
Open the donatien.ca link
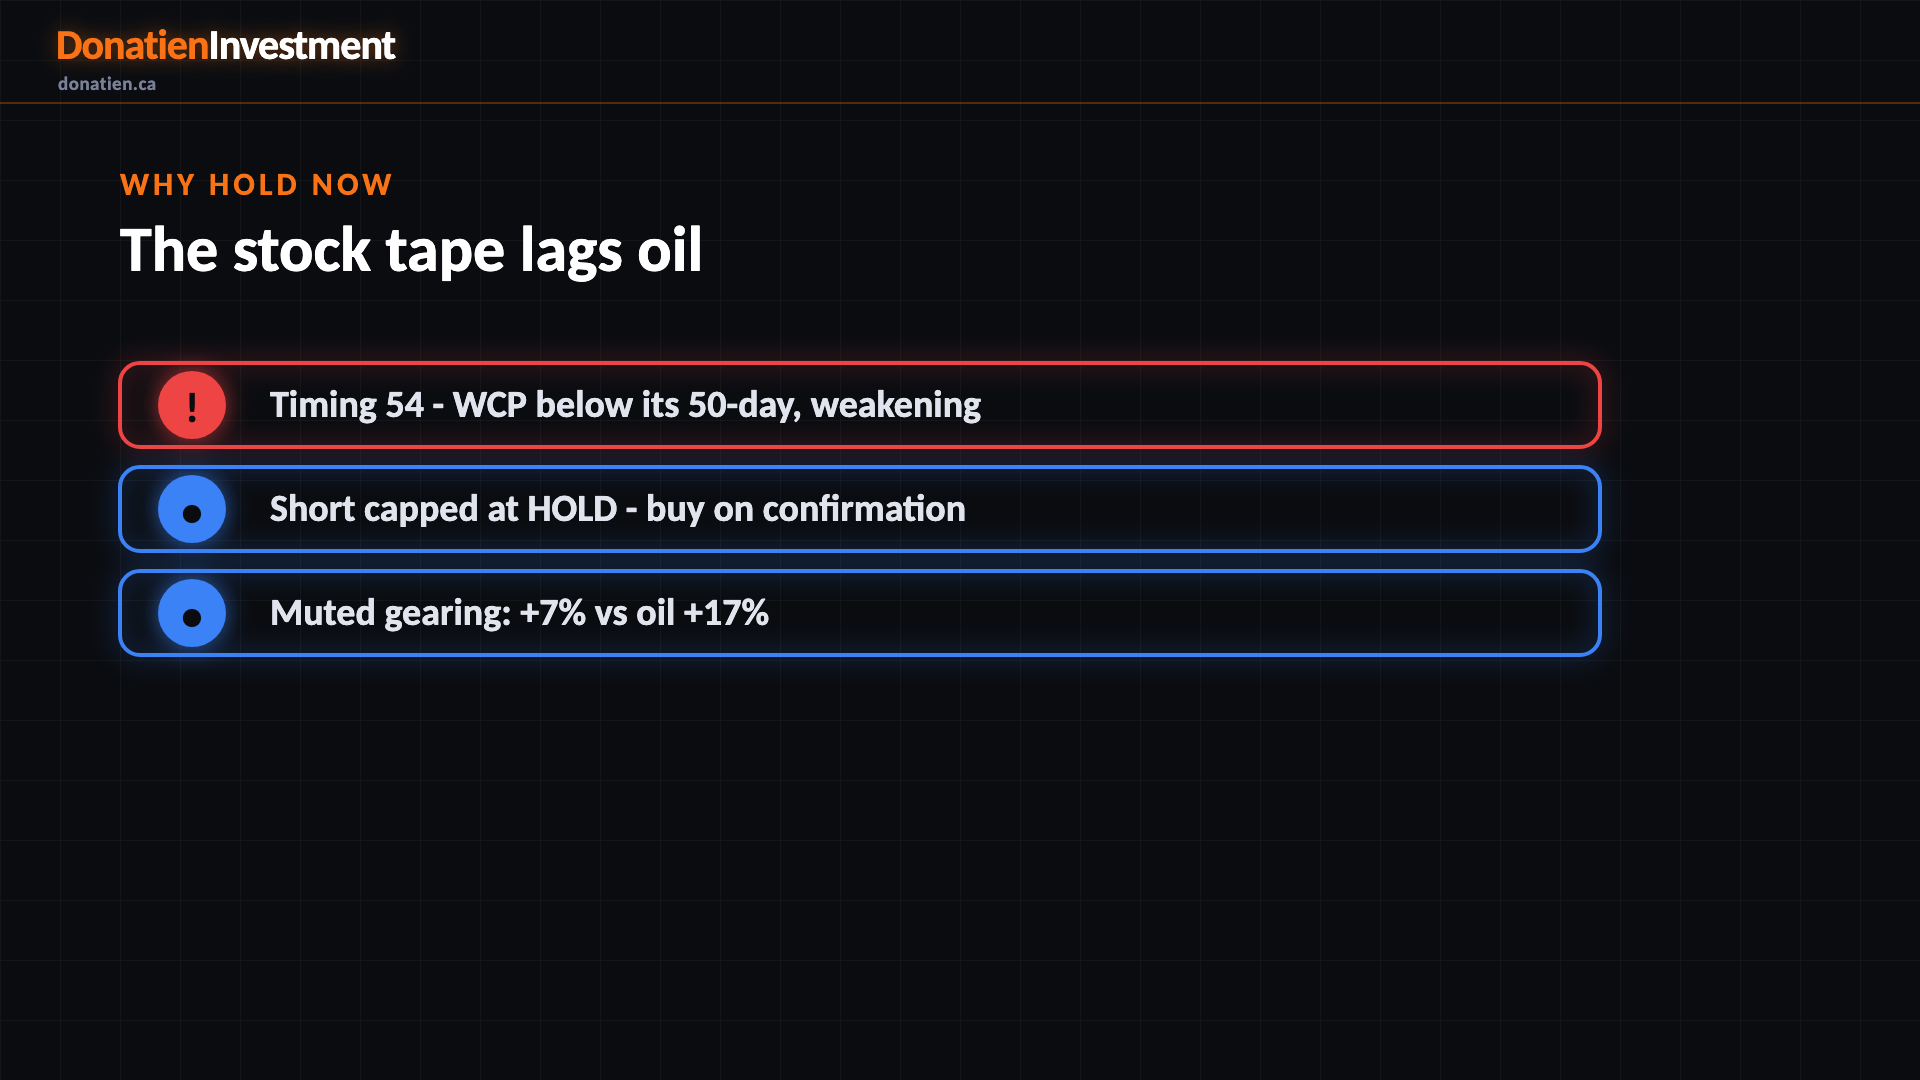(107, 84)
